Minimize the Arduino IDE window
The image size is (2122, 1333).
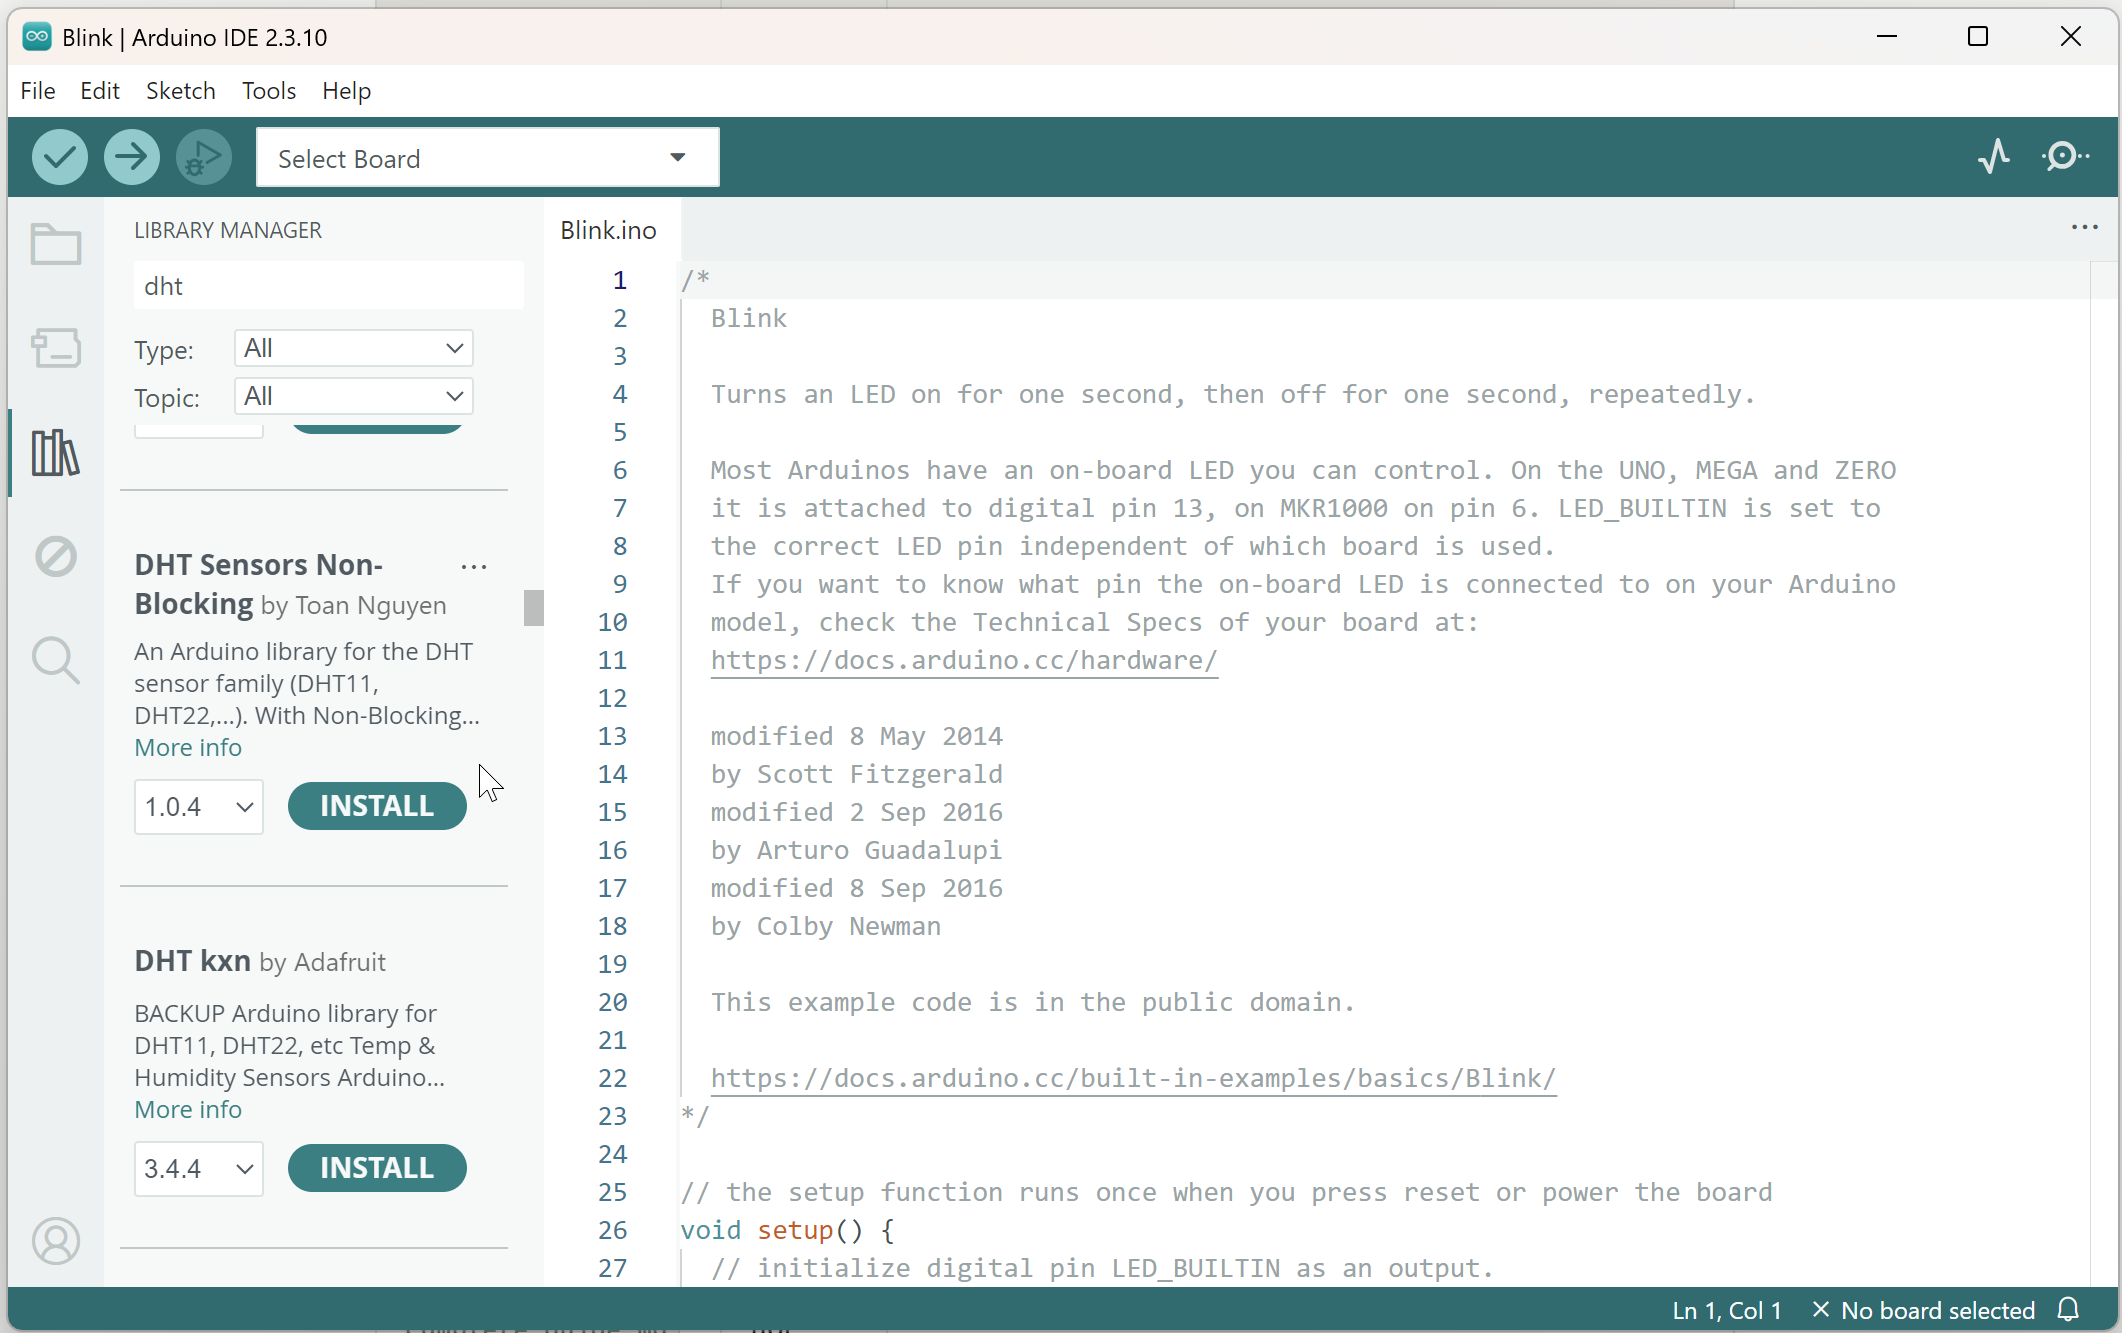point(1887,37)
